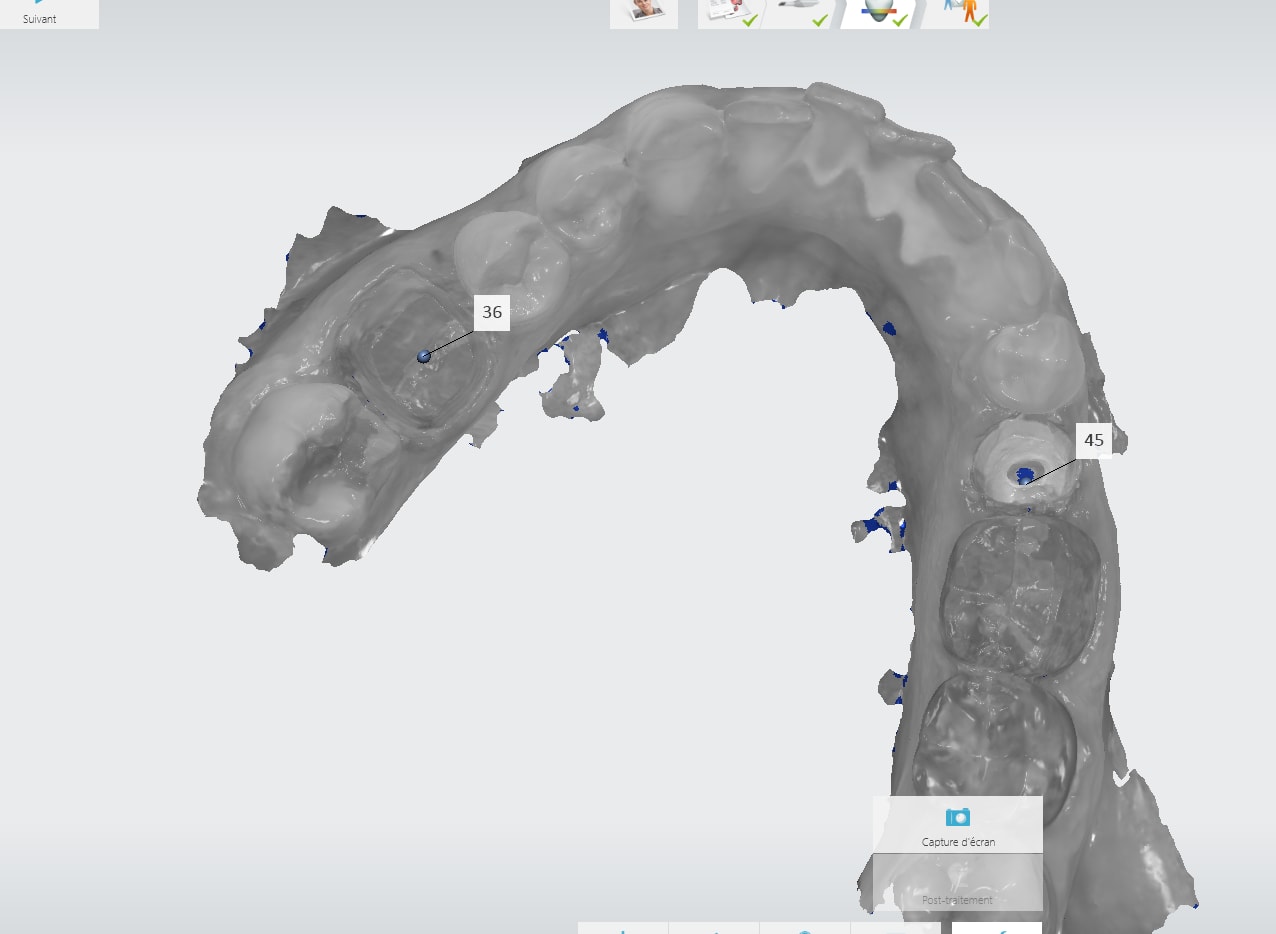Click the green checkmark on the scanner step

(820, 20)
